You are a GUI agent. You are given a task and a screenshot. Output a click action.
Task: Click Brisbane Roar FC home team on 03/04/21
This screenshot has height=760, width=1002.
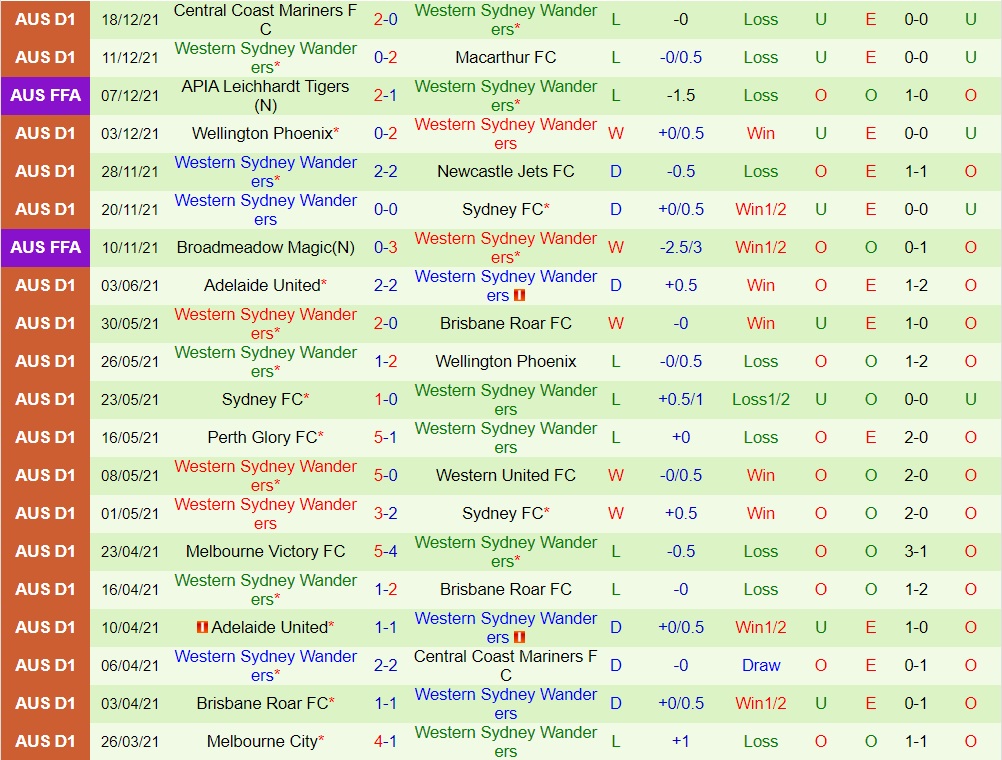point(265,703)
